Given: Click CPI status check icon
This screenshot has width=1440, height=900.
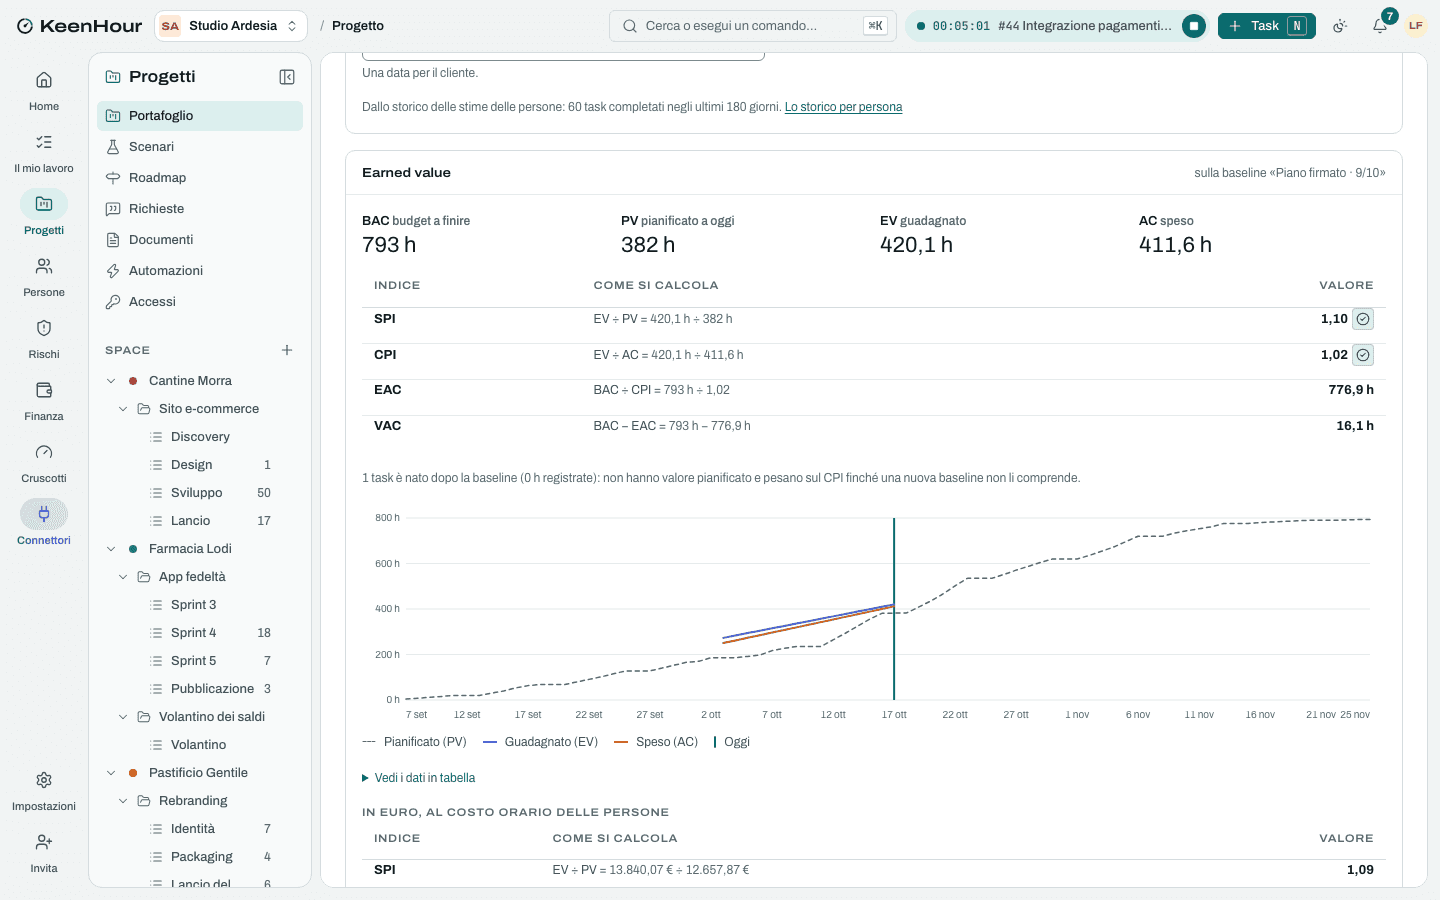Looking at the screenshot, I should coord(1363,355).
